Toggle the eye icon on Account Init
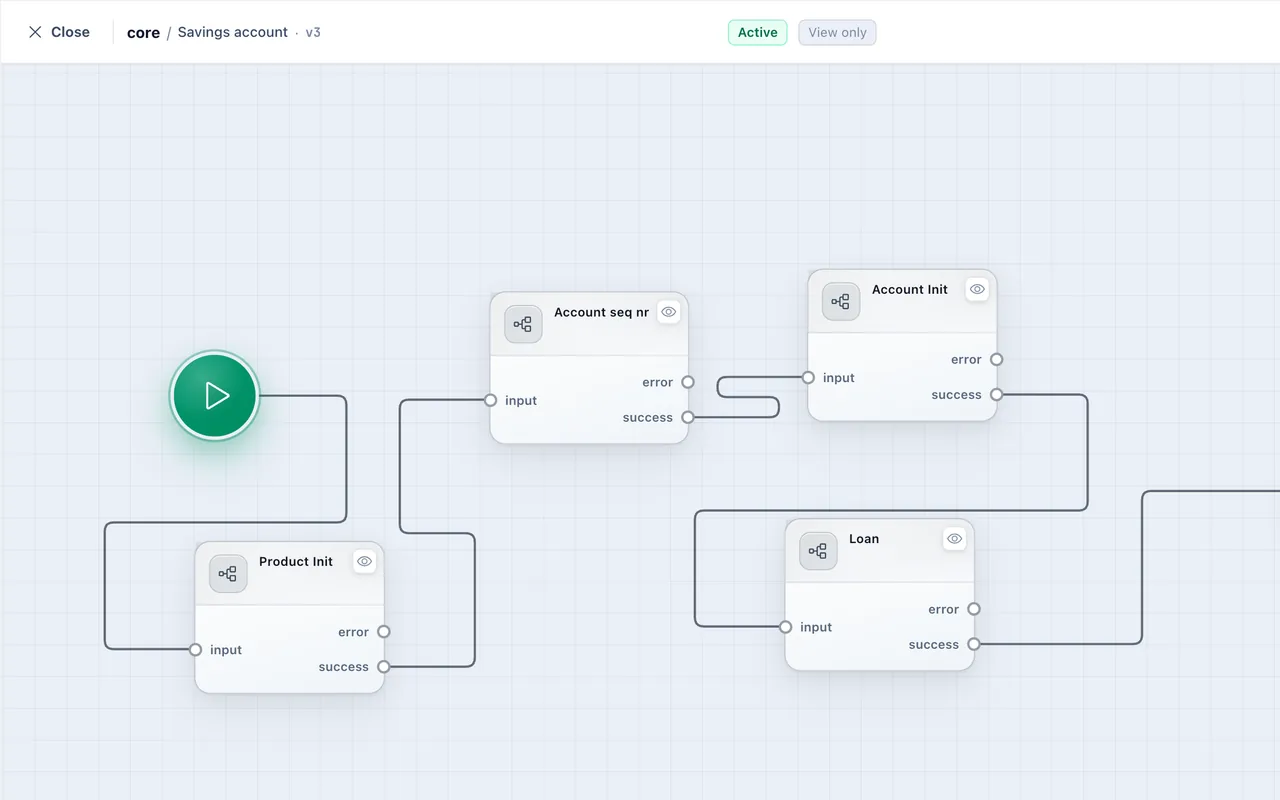This screenshot has width=1280, height=800. pyautogui.click(x=978, y=289)
